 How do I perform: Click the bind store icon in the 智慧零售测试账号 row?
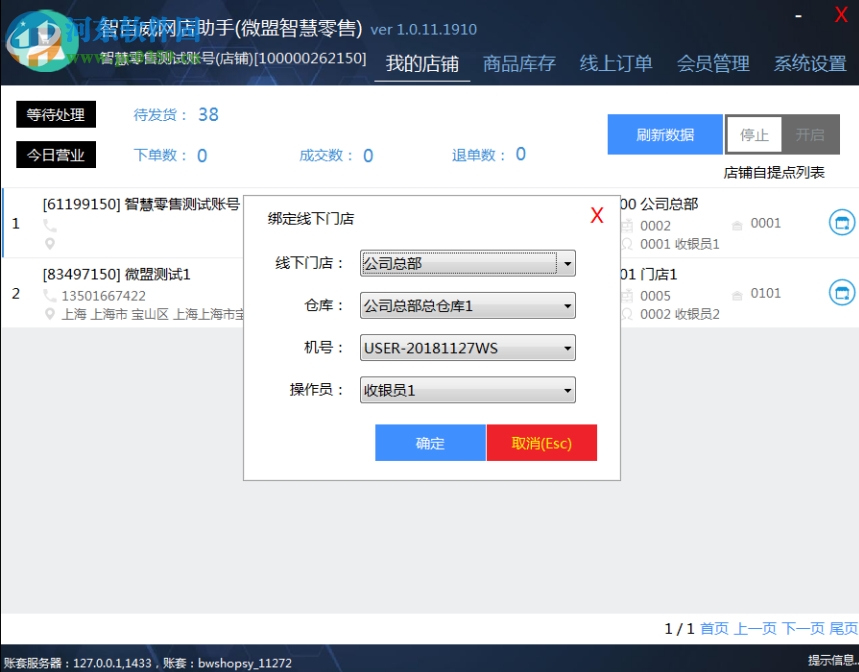(x=842, y=223)
